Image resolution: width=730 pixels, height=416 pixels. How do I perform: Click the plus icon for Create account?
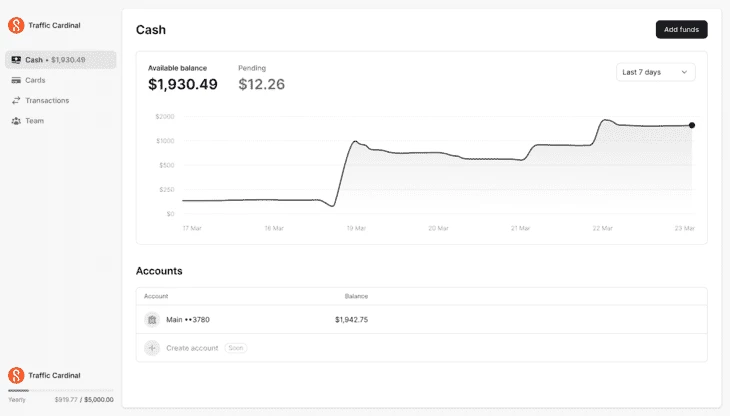coord(152,348)
